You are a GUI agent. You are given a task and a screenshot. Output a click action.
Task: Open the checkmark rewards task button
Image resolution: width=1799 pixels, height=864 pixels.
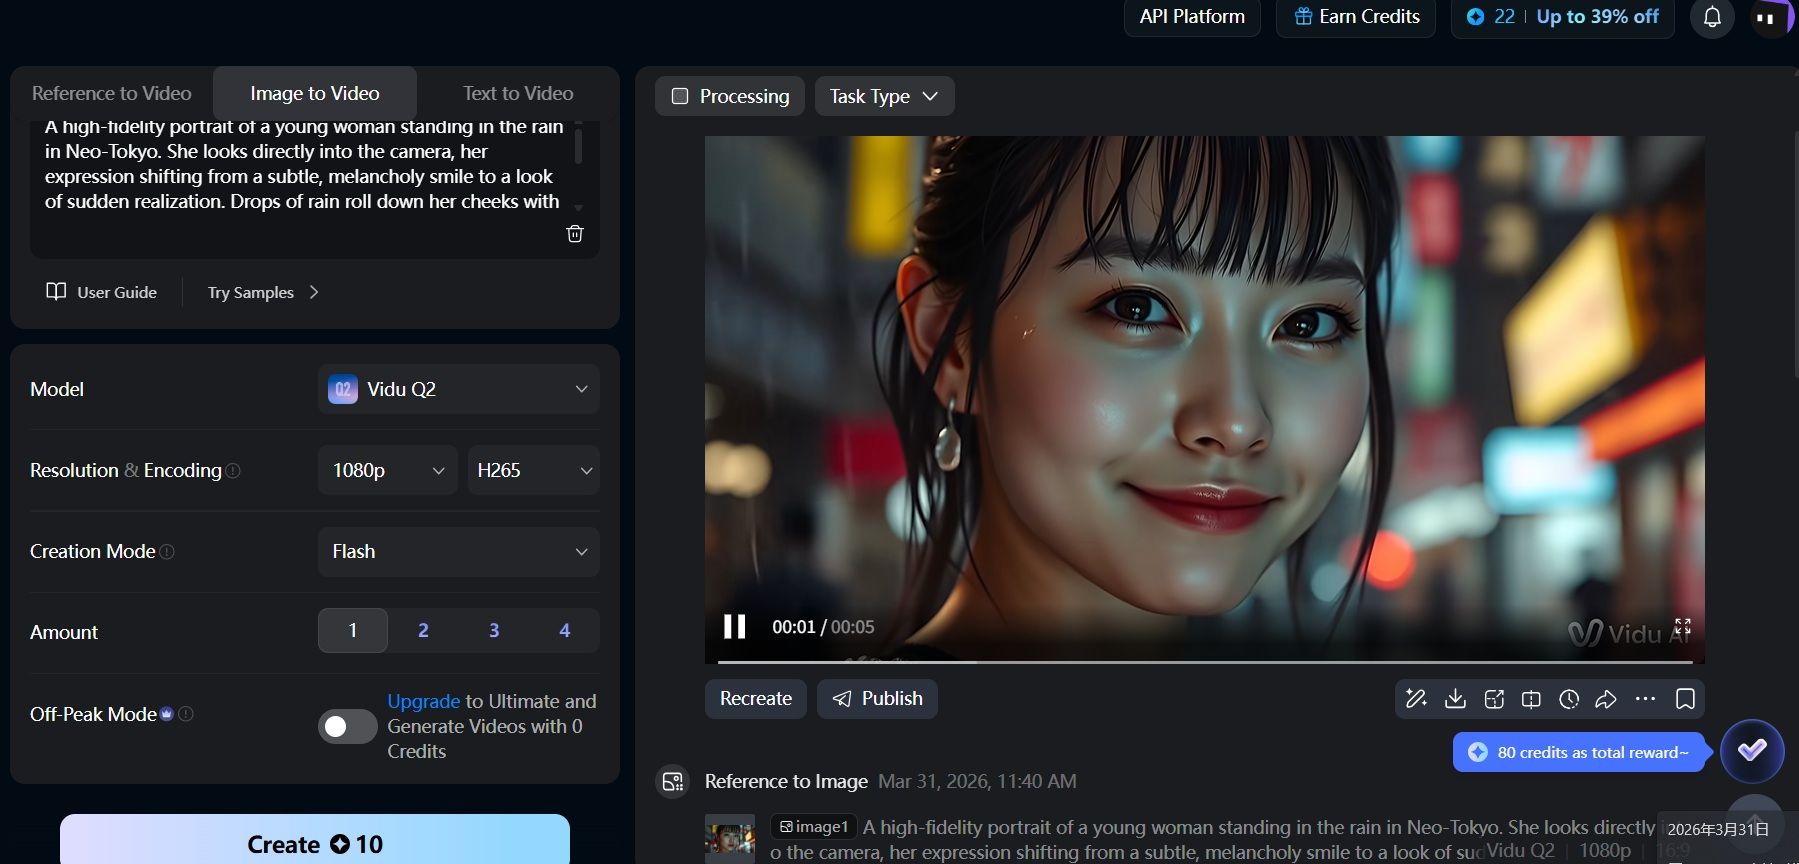coord(1752,751)
